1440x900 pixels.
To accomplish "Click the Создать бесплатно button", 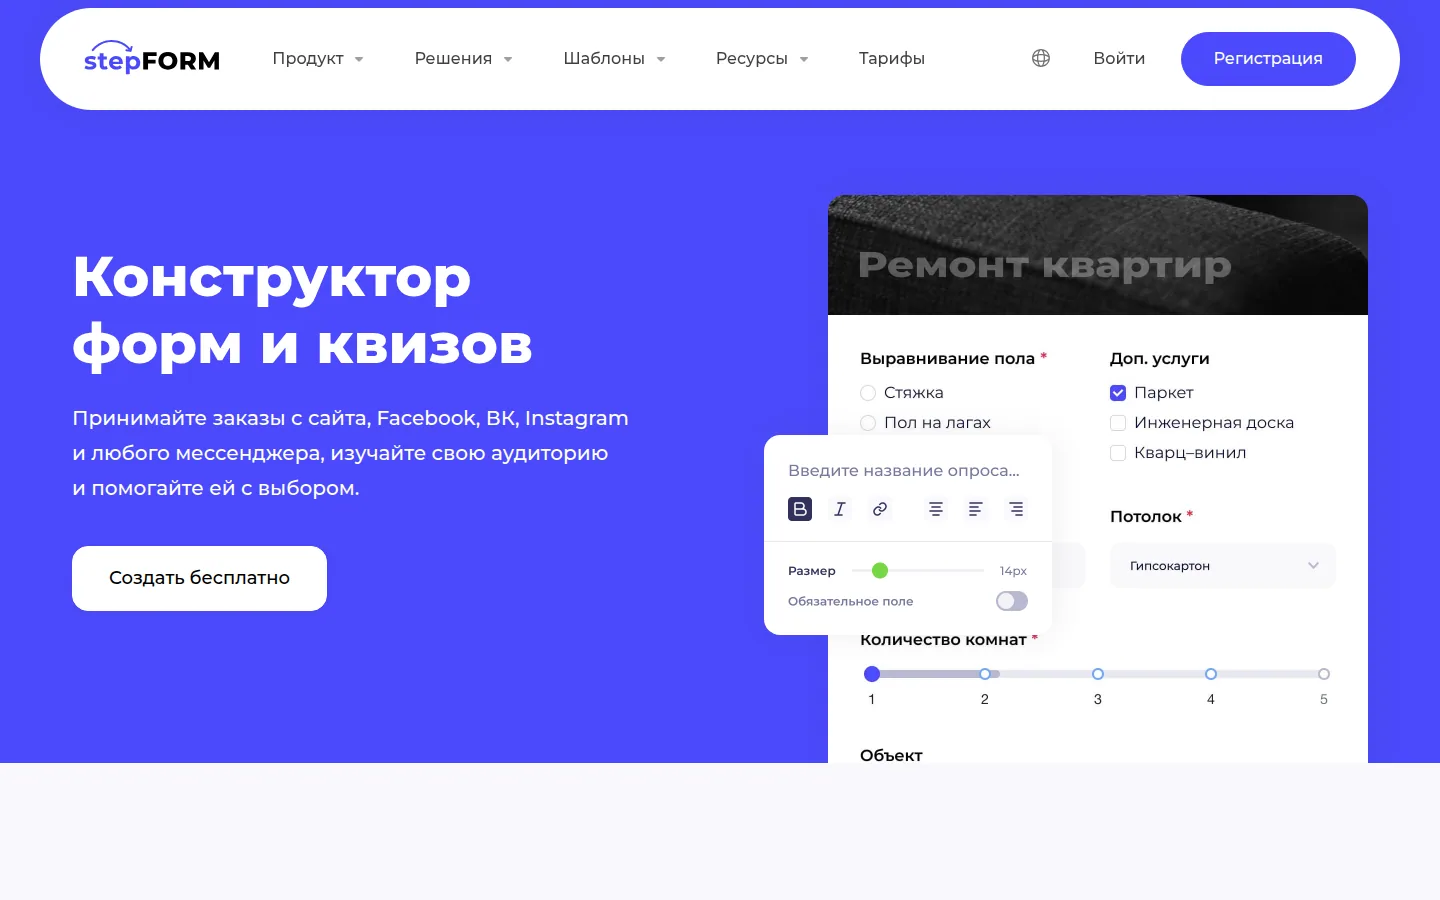I will 200,578.
